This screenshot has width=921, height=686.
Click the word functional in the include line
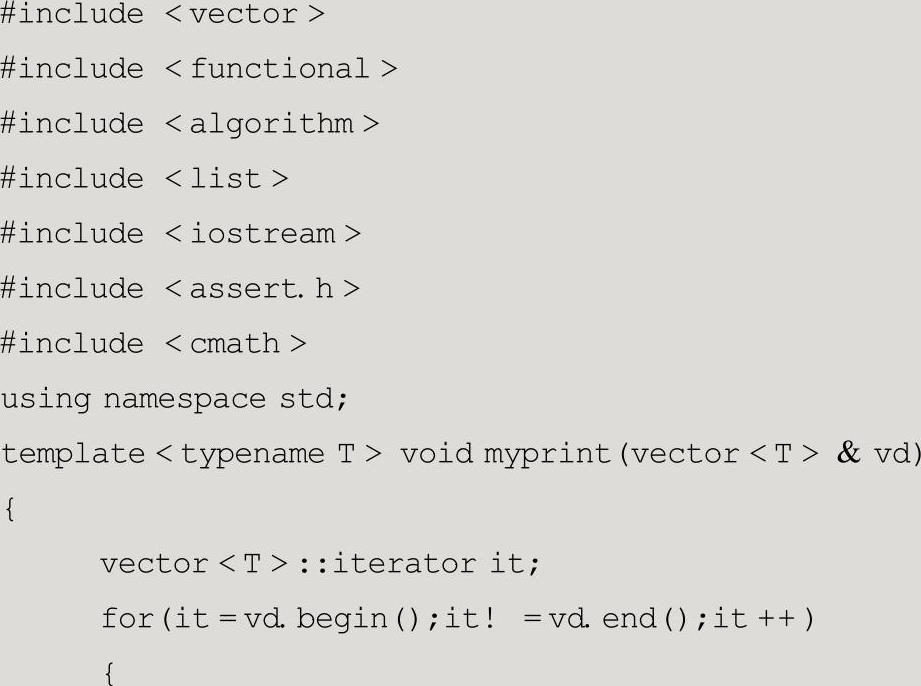click(280, 69)
